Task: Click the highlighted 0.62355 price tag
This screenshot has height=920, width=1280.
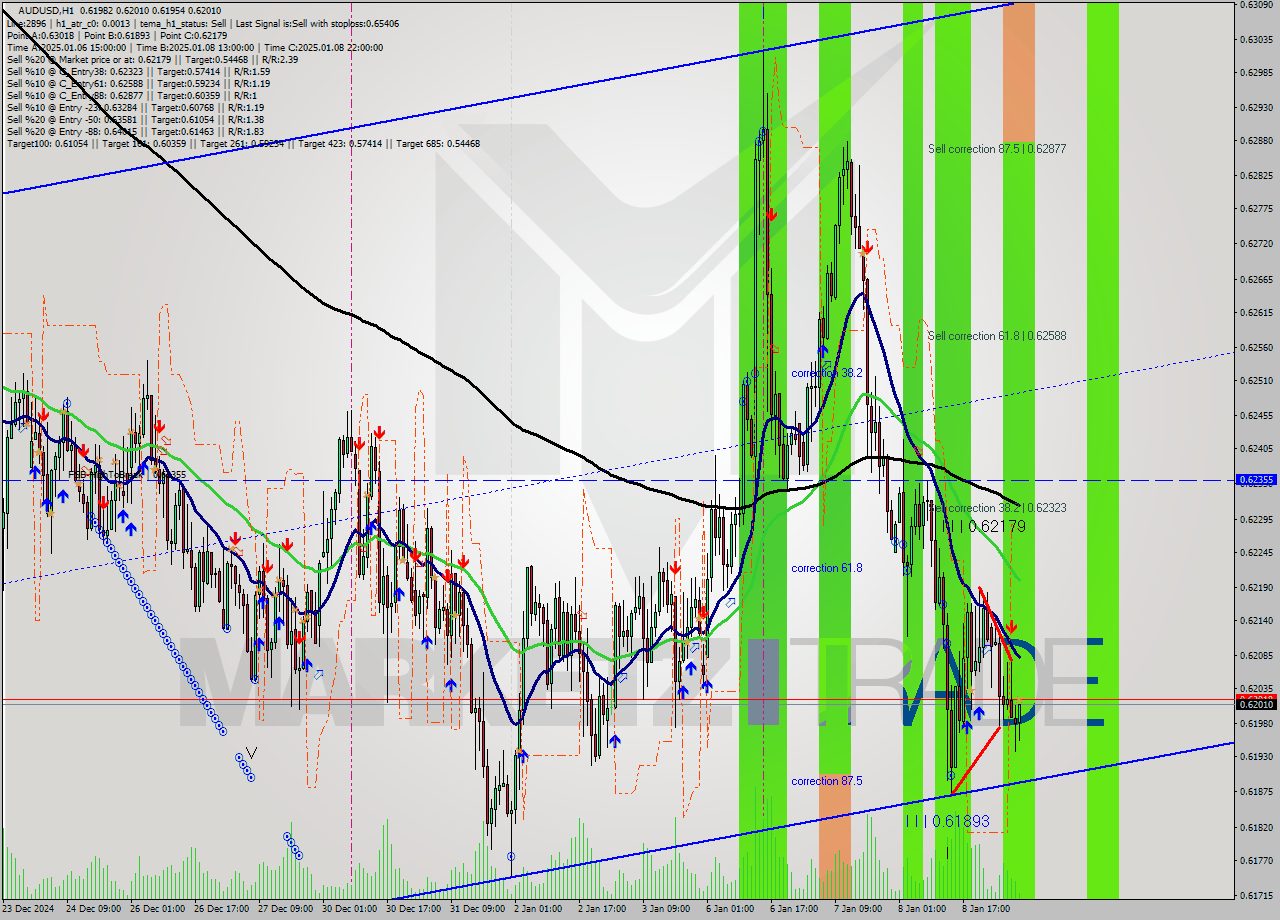Action: 1256,480
